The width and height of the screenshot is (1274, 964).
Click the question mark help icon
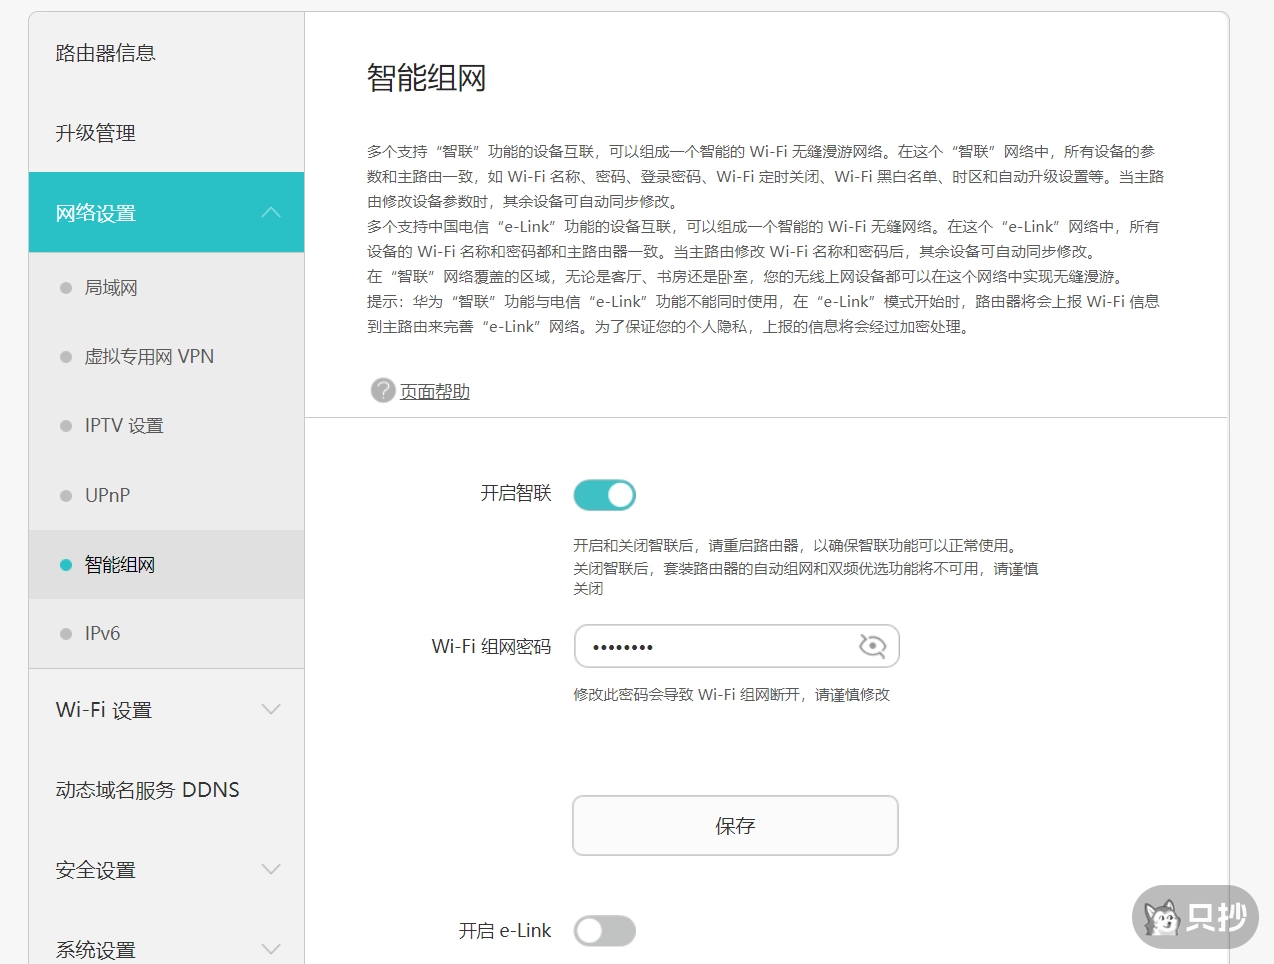[x=383, y=390]
